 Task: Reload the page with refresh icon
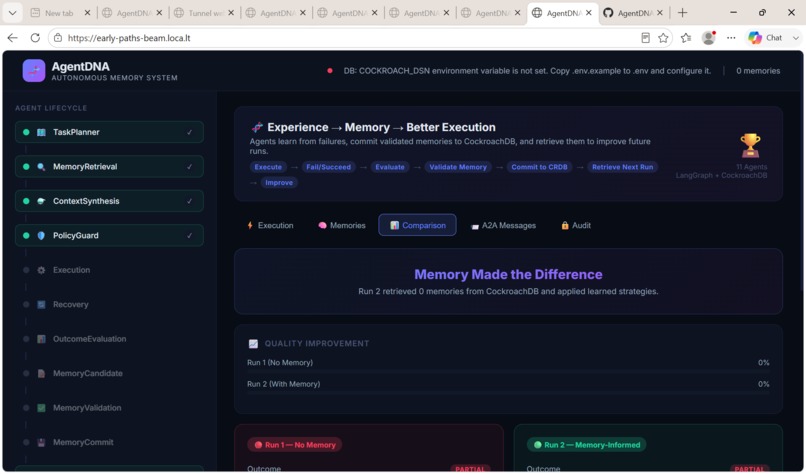(x=35, y=38)
